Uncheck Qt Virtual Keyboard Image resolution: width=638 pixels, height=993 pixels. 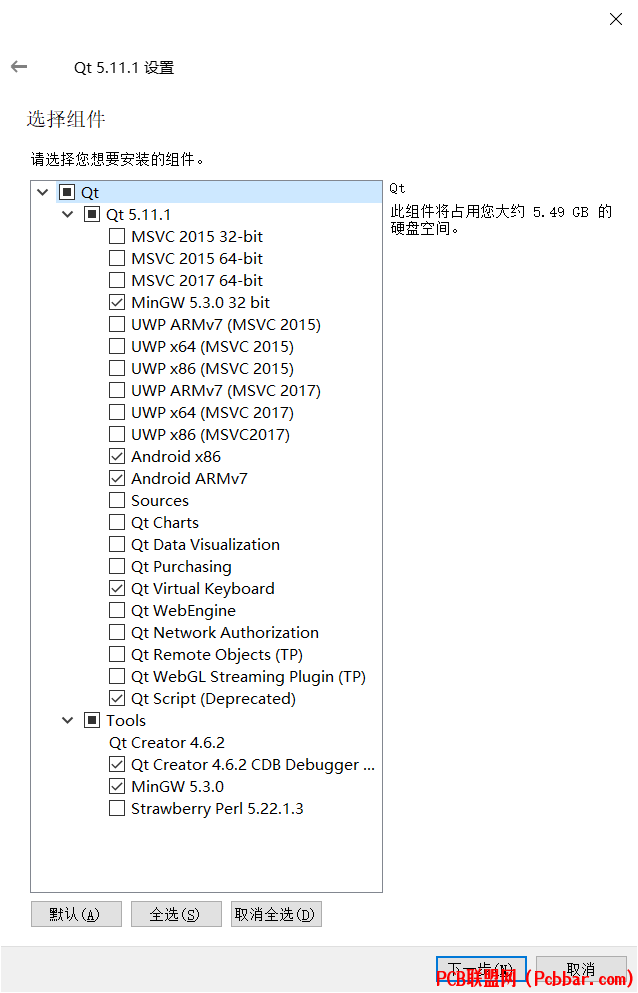tap(117, 588)
